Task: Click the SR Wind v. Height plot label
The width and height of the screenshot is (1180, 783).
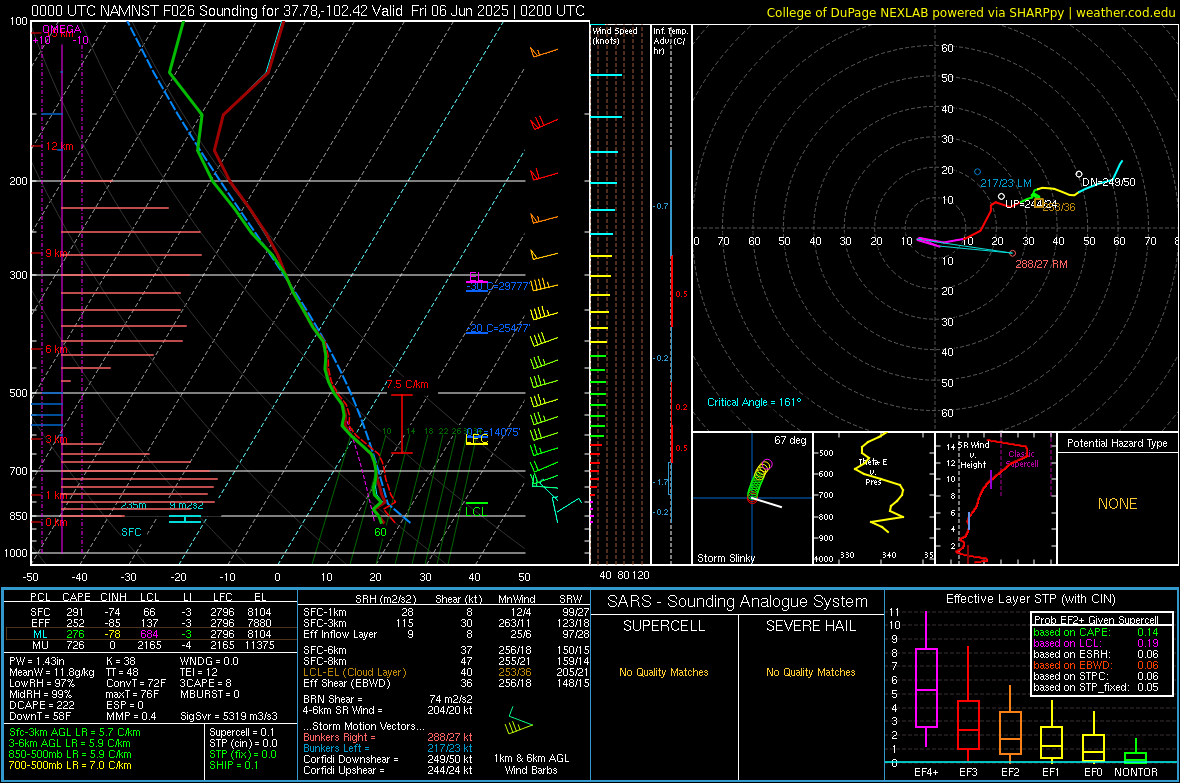Action: (973, 455)
